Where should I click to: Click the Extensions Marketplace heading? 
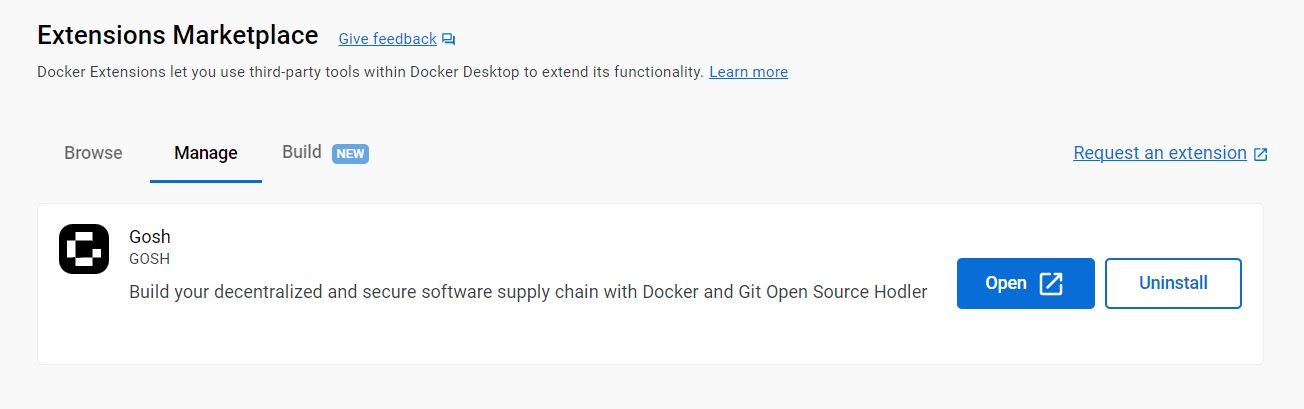click(x=177, y=35)
